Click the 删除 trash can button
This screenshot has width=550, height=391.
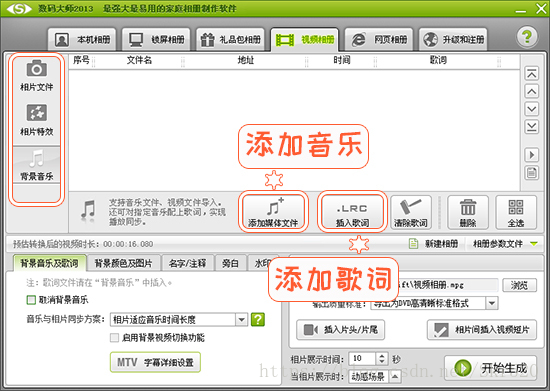coord(468,213)
